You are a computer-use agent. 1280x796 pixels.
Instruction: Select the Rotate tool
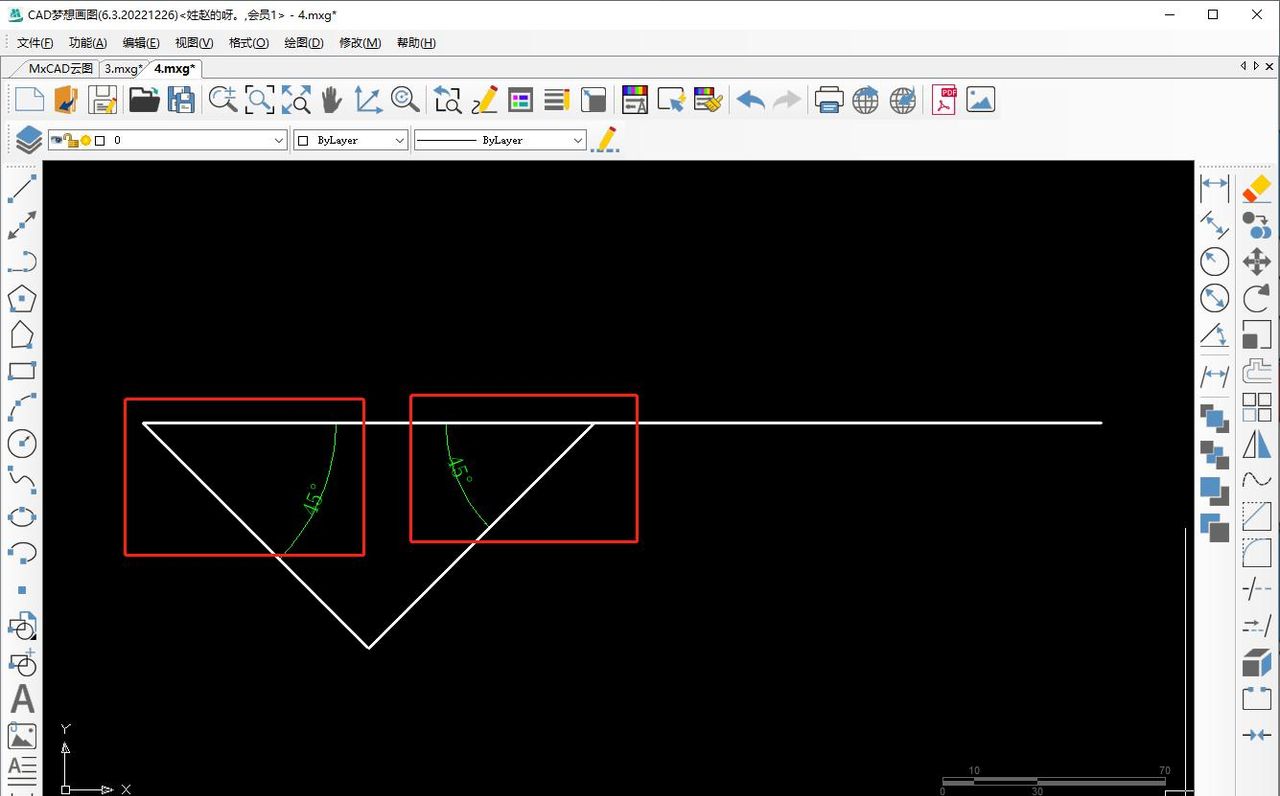pos(1257,298)
